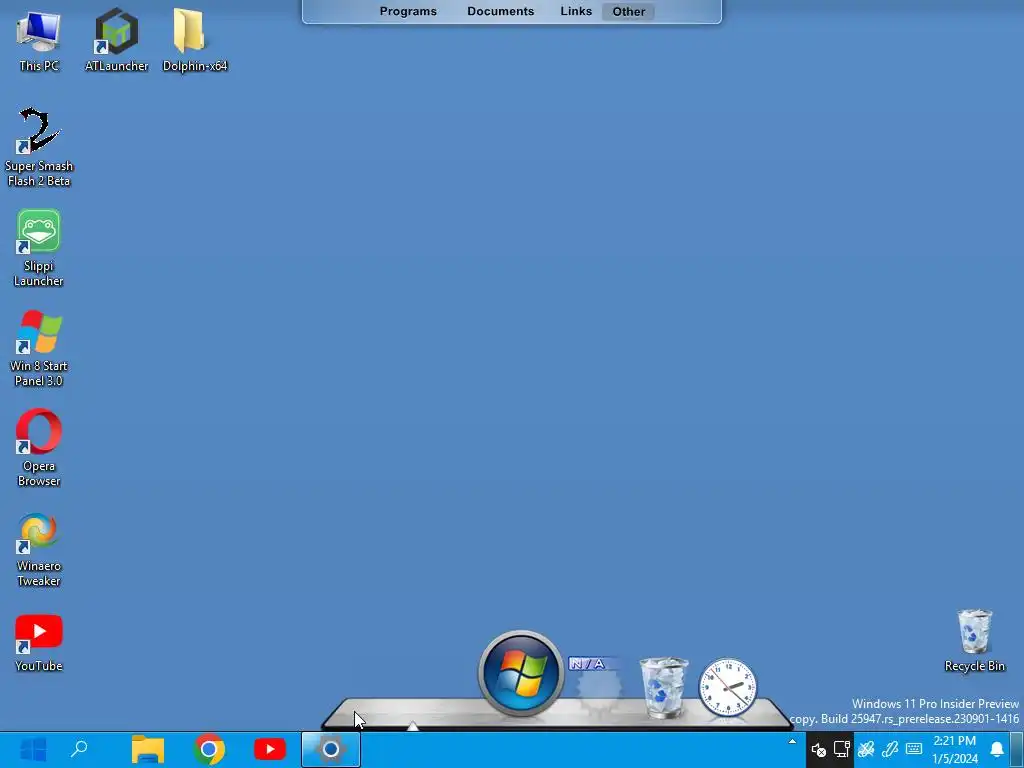Screen dimensions: 1024x768
Task: Select Win 8 Start Panel 3.0 shortcut
Action: [39, 349]
